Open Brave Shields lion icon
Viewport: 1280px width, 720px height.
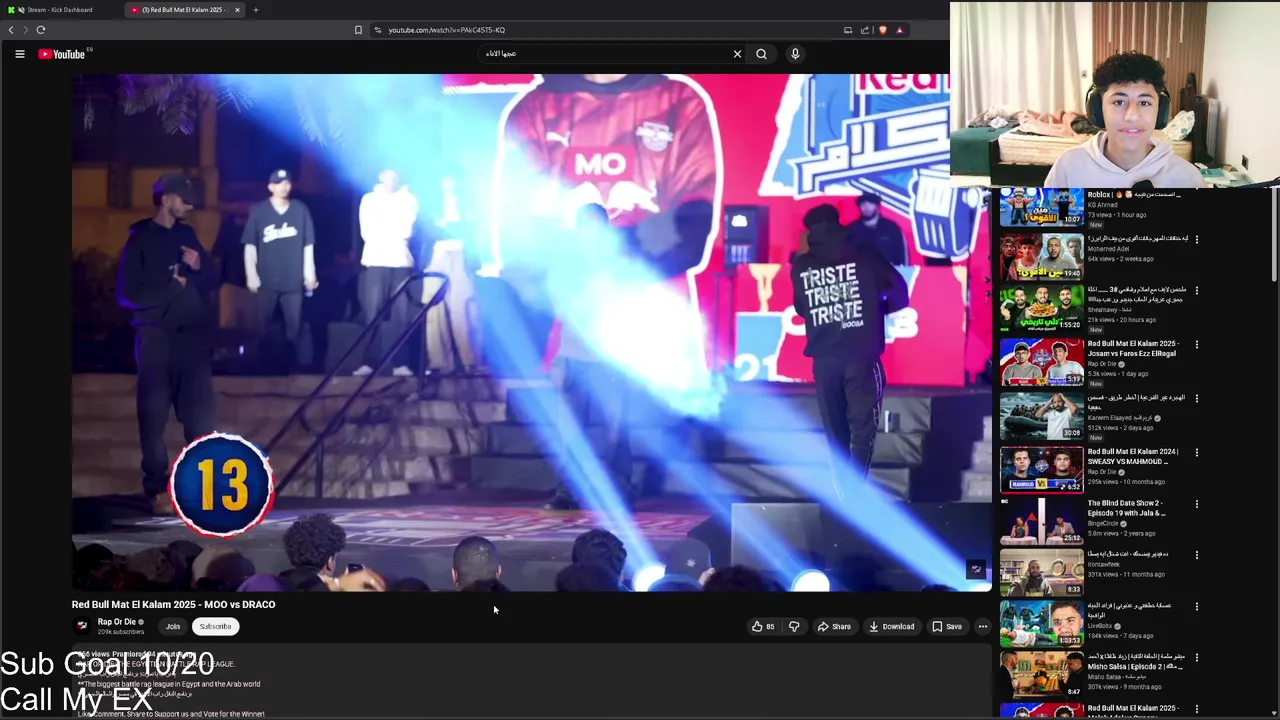tap(882, 30)
